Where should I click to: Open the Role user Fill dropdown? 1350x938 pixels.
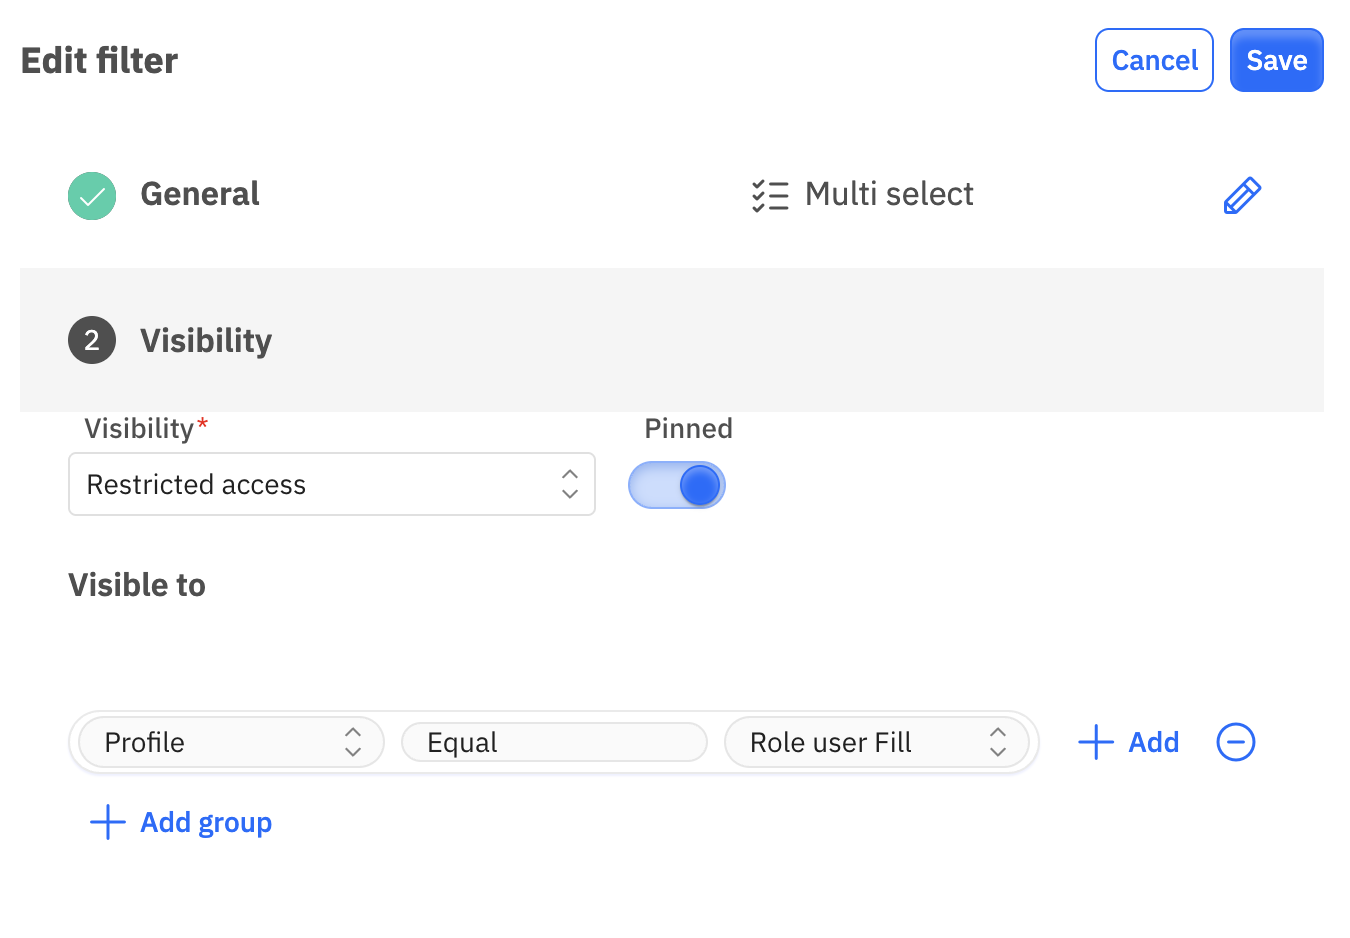(876, 742)
